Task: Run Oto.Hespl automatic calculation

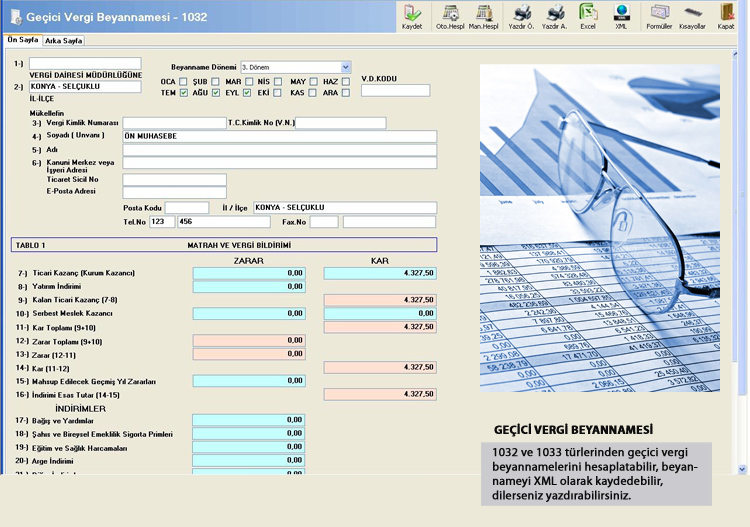Action: [x=450, y=16]
